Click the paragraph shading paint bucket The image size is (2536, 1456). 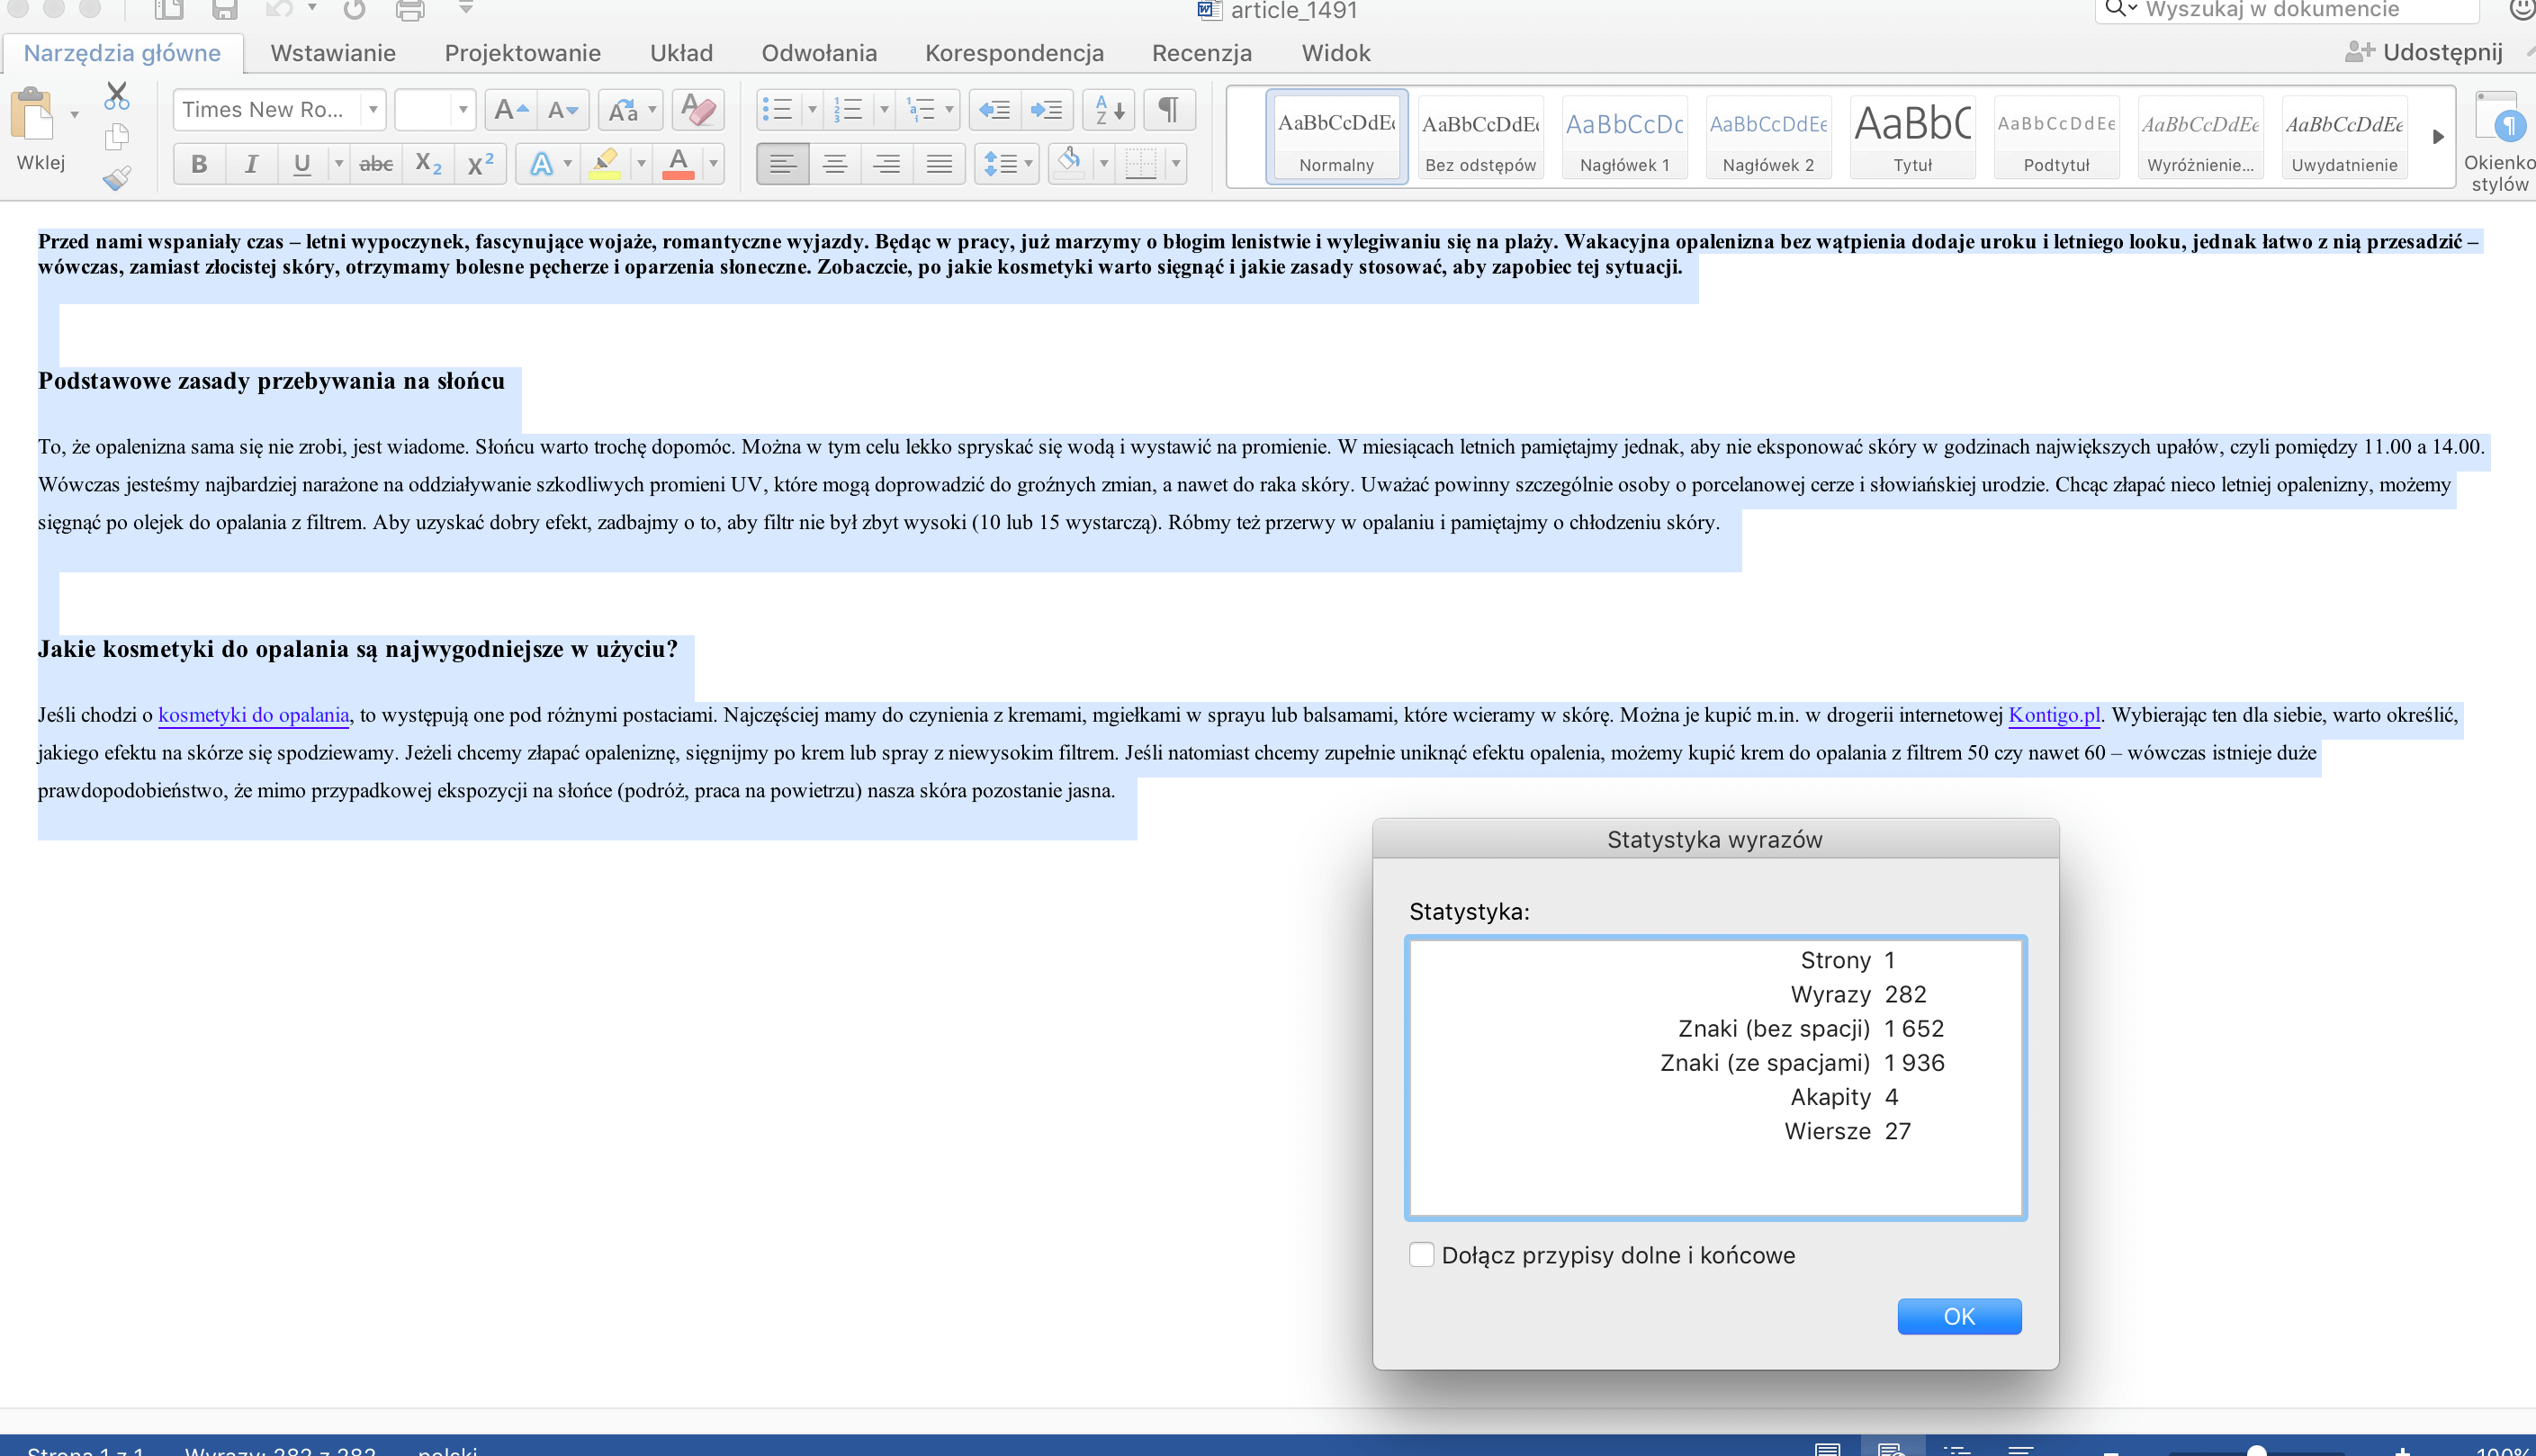click(x=1070, y=164)
